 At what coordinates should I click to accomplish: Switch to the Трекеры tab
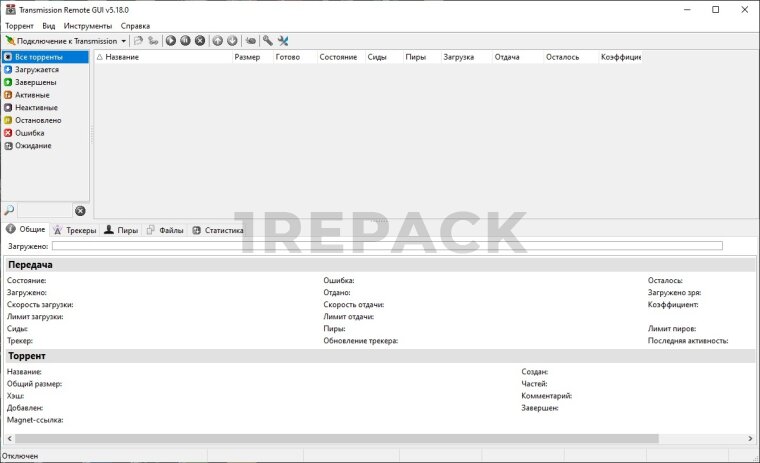[x=80, y=230]
